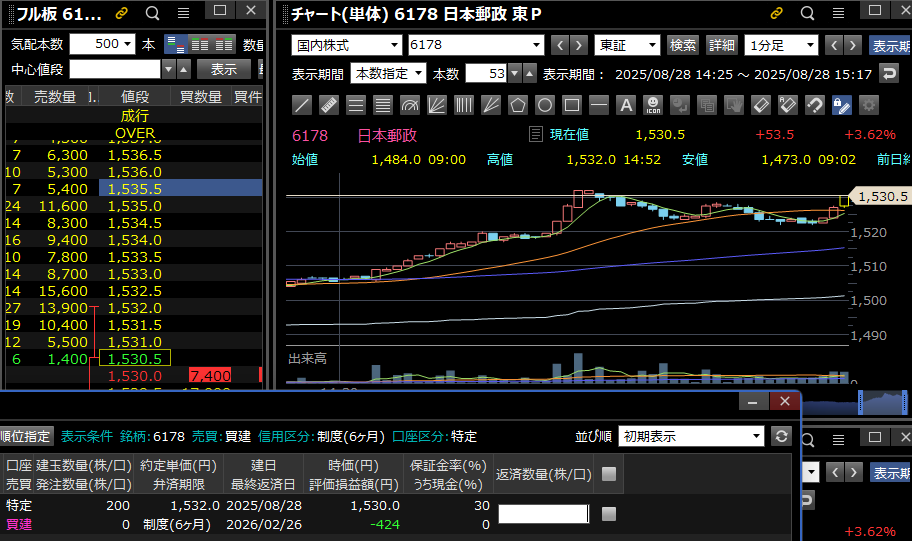Select the pitchfork angle-lines tool
The height and width of the screenshot is (541, 912).
tap(491, 105)
